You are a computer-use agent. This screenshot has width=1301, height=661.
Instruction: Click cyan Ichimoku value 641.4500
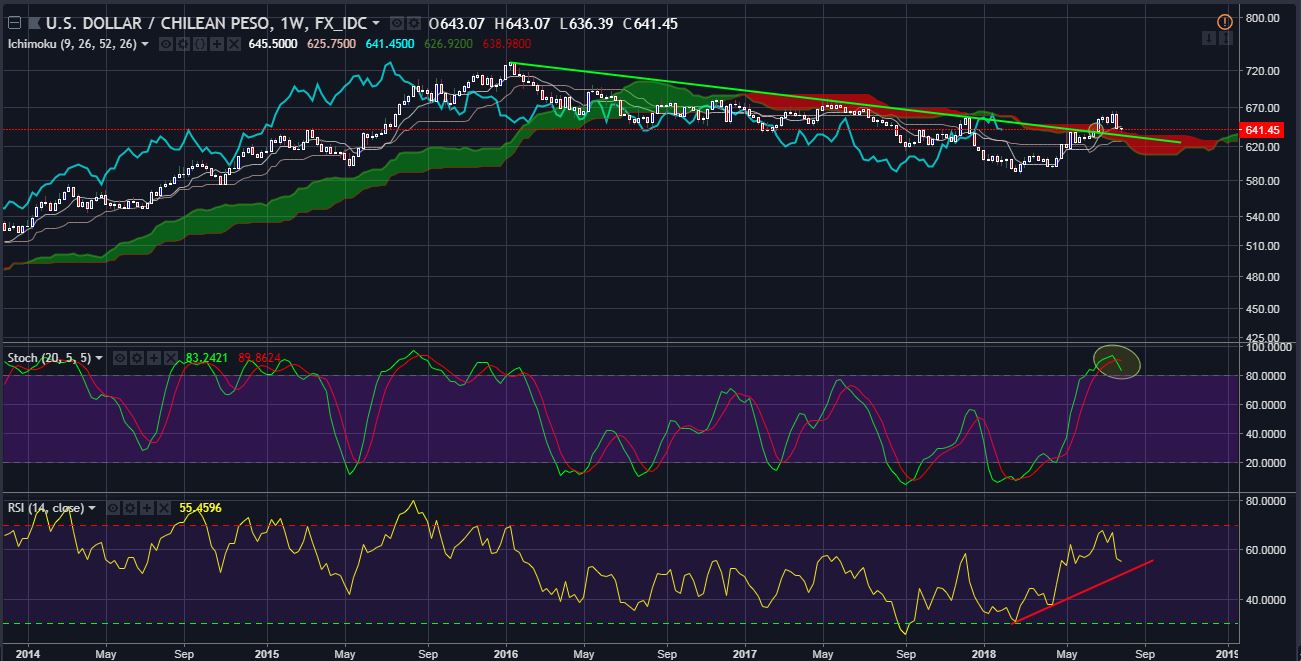pyautogui.click(x=390, y=44)
